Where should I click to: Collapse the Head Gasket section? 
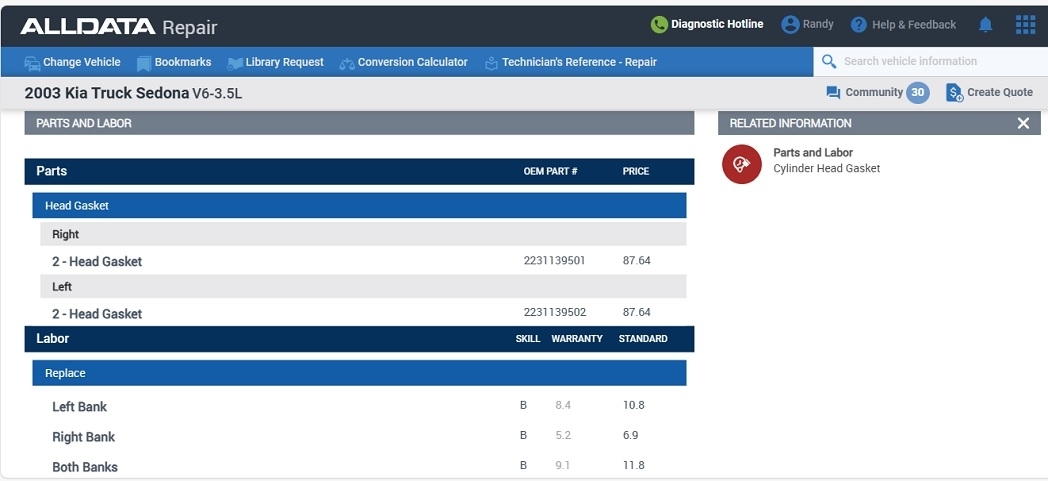(359, 206)
